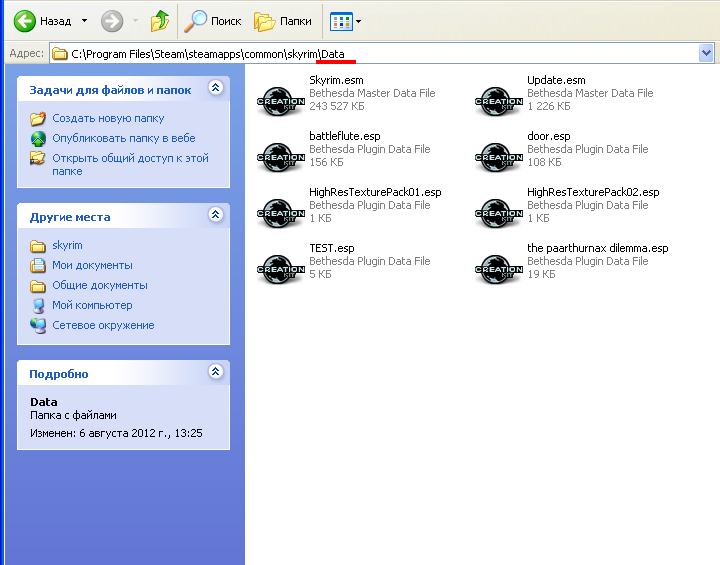The image size is (720, 565).
Task: Click the Задачи для файлов и папок header
Action: click(x=110, y=90)
